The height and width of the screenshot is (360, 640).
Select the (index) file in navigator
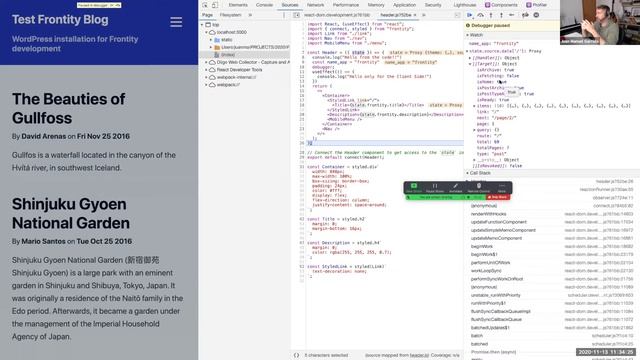click(x=228, y=55)
